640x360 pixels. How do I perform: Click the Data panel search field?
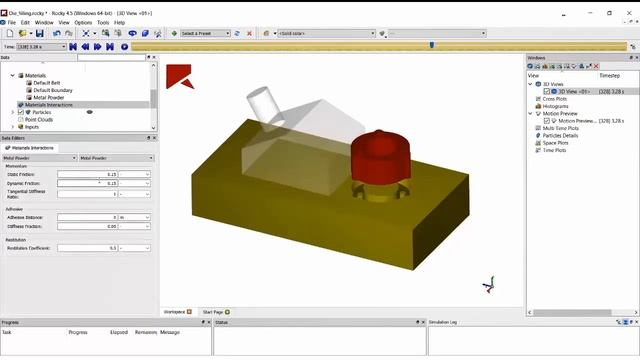111,58
